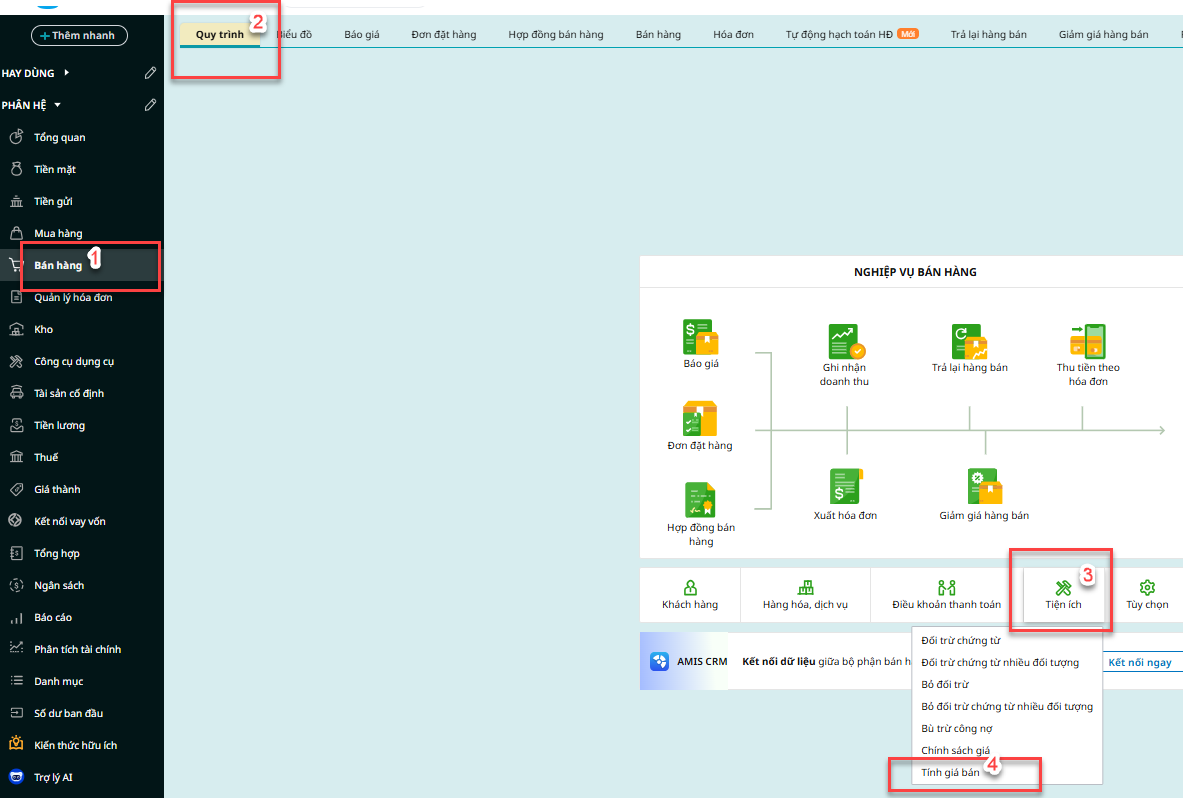1183x798 pixels.
Task: Open the Xuất hóa đơn icon
Action: [x=845, y=487]
